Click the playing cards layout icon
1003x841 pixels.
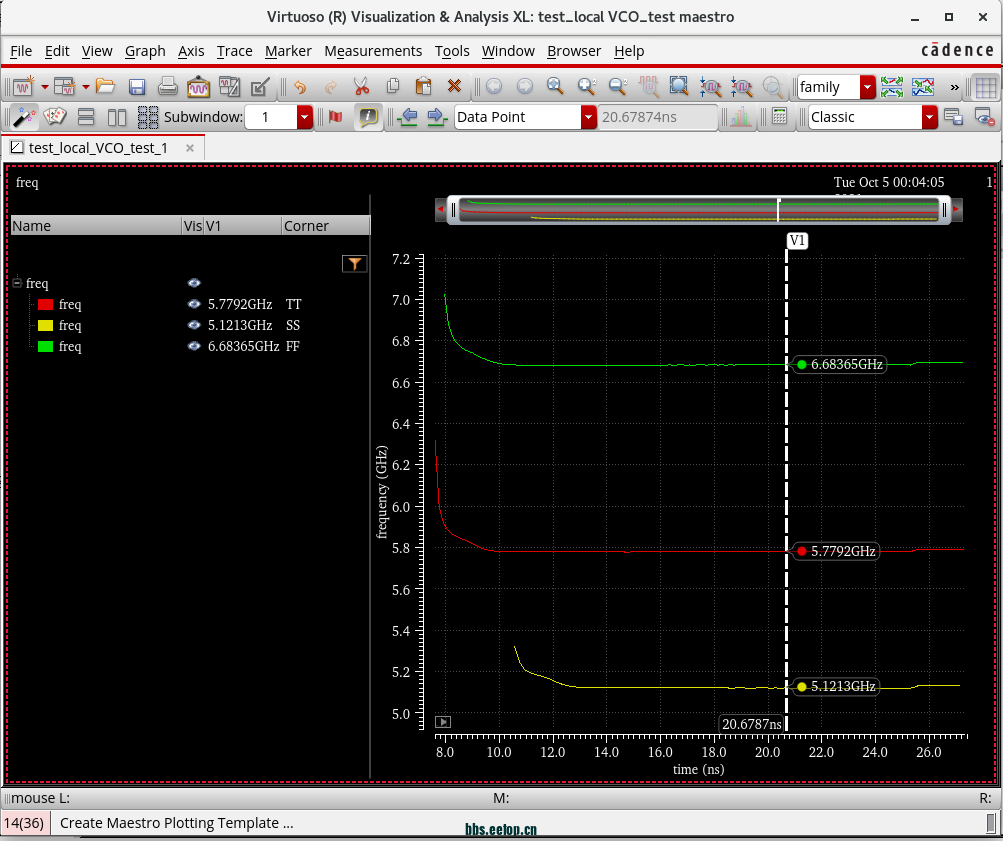pyautogui.click(x=54, y=117)
